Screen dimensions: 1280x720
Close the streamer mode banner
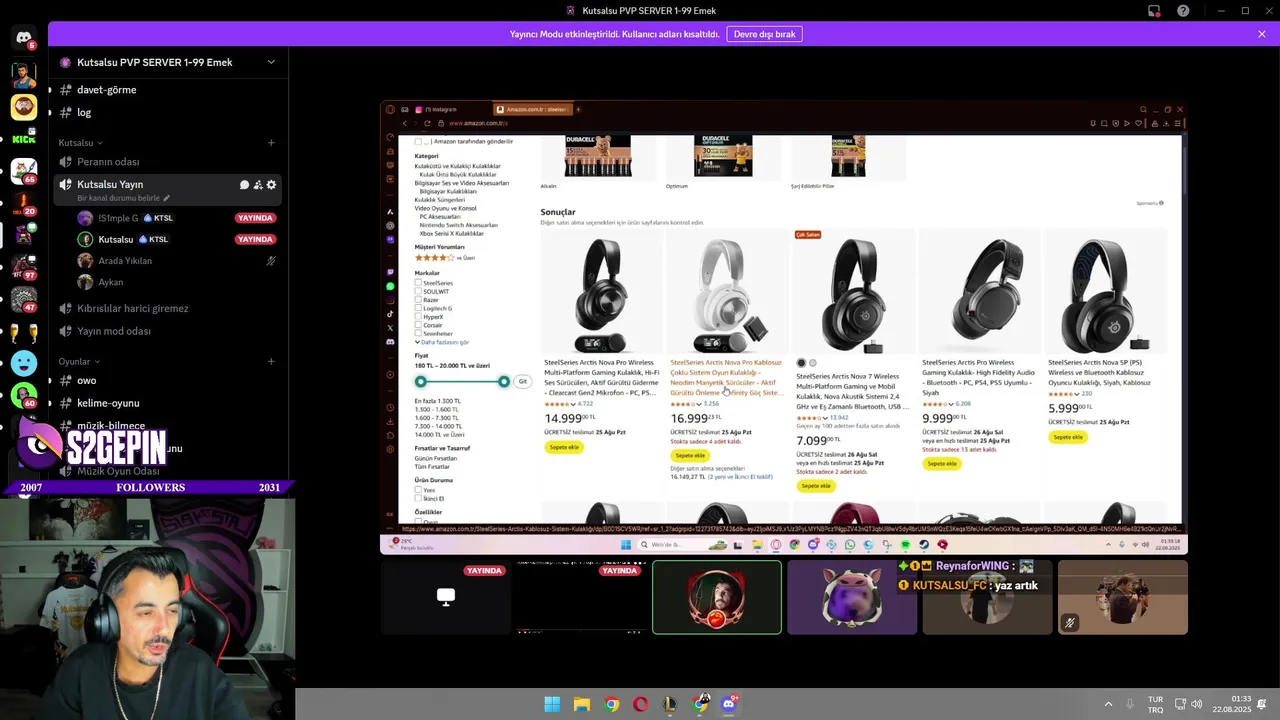1262,34
